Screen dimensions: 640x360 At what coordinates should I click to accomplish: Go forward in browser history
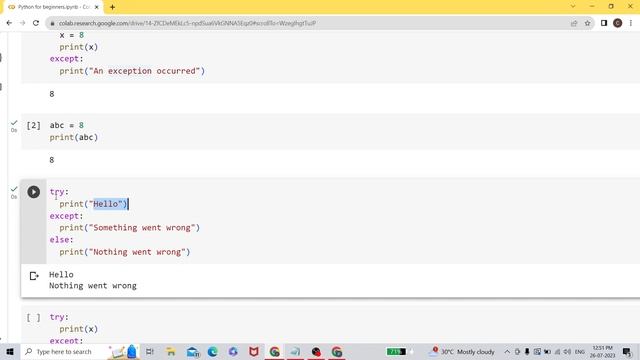pos(22,23)
